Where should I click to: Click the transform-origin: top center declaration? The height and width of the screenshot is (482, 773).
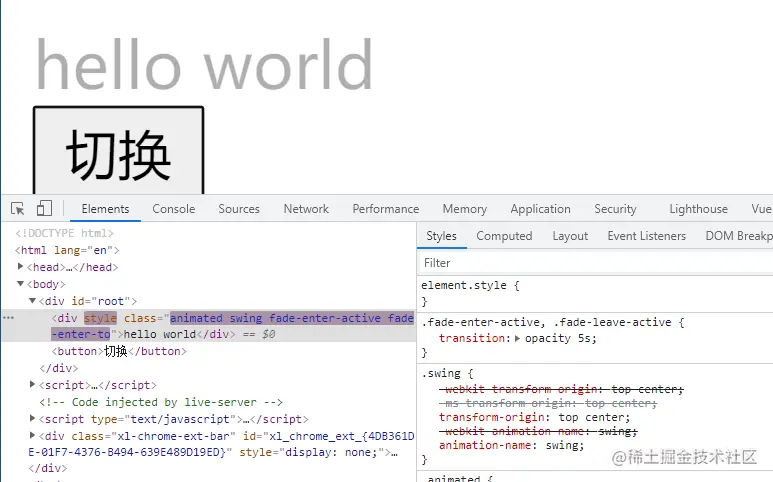click(535, 417)
